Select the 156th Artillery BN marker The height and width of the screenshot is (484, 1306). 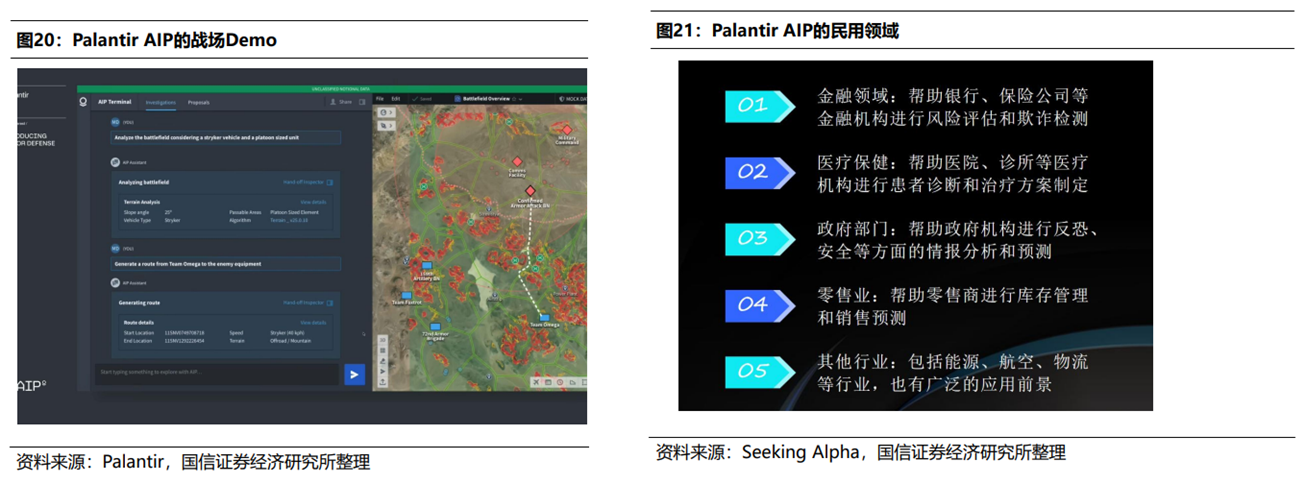427,265
